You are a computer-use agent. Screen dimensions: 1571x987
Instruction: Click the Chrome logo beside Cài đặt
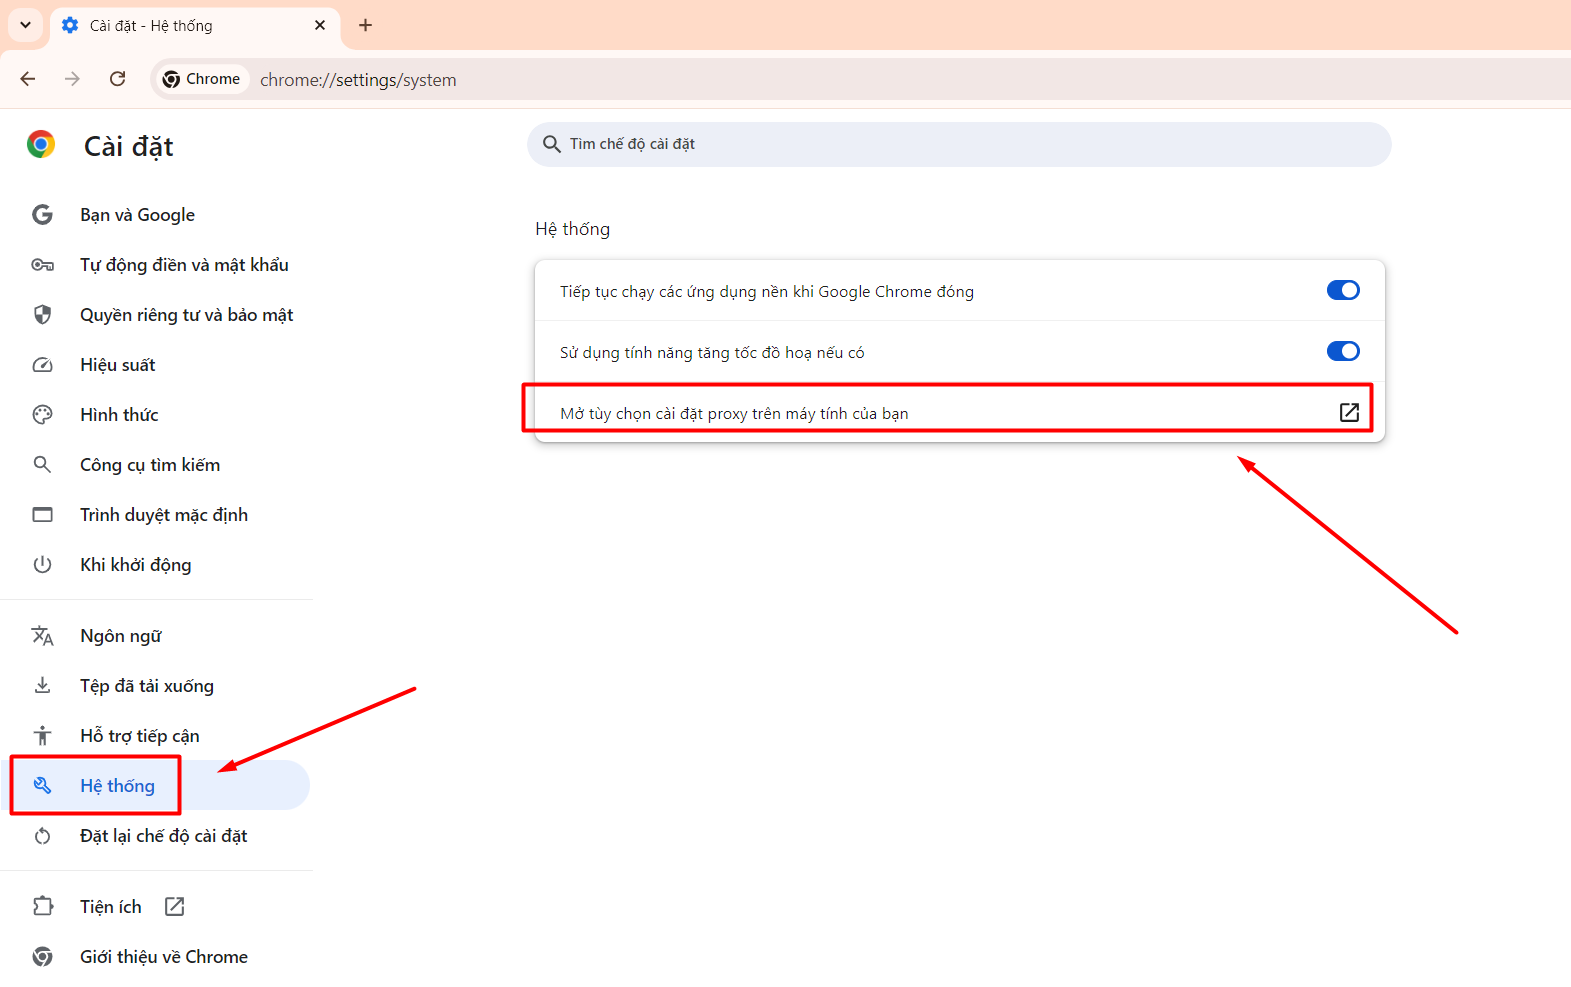tap(41, 145)
